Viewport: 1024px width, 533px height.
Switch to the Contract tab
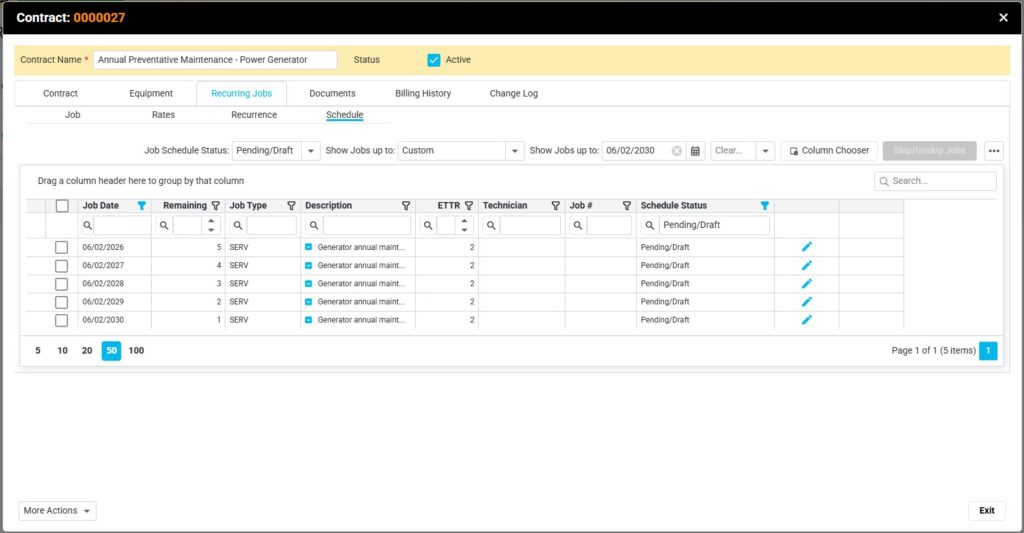click(x=60, y=93)
